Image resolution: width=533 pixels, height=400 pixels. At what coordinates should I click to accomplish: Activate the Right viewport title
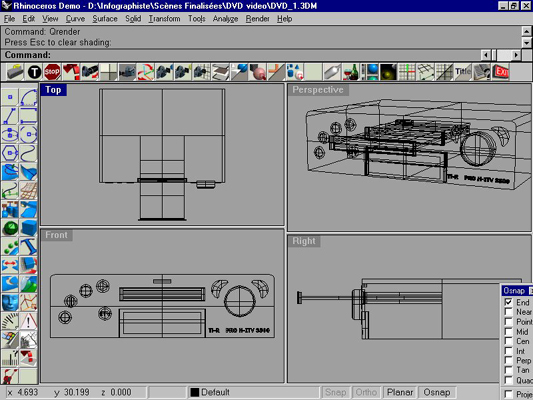pos(304,241)
